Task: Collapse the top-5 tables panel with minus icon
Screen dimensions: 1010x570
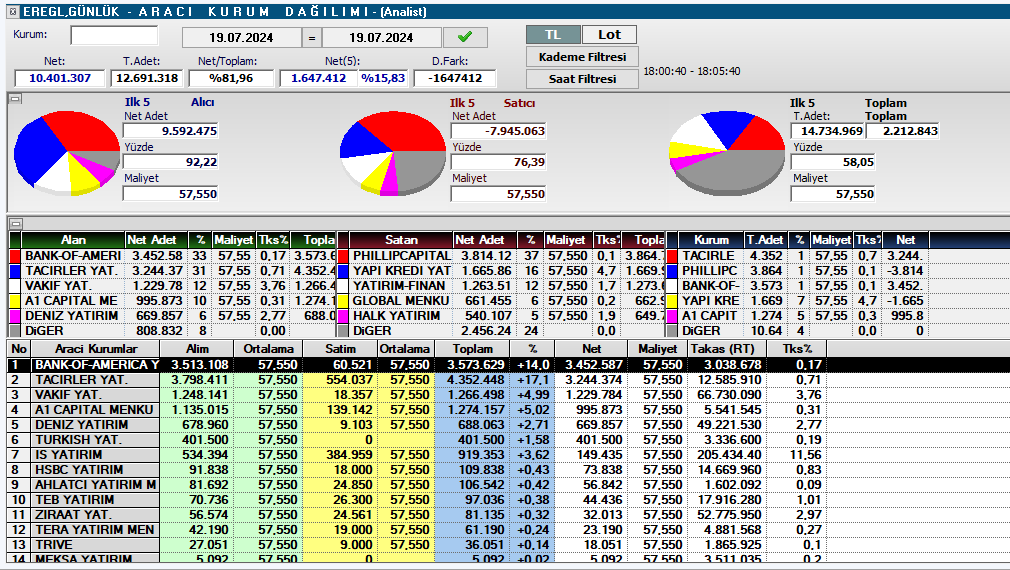Action: (x=15, y=223)
